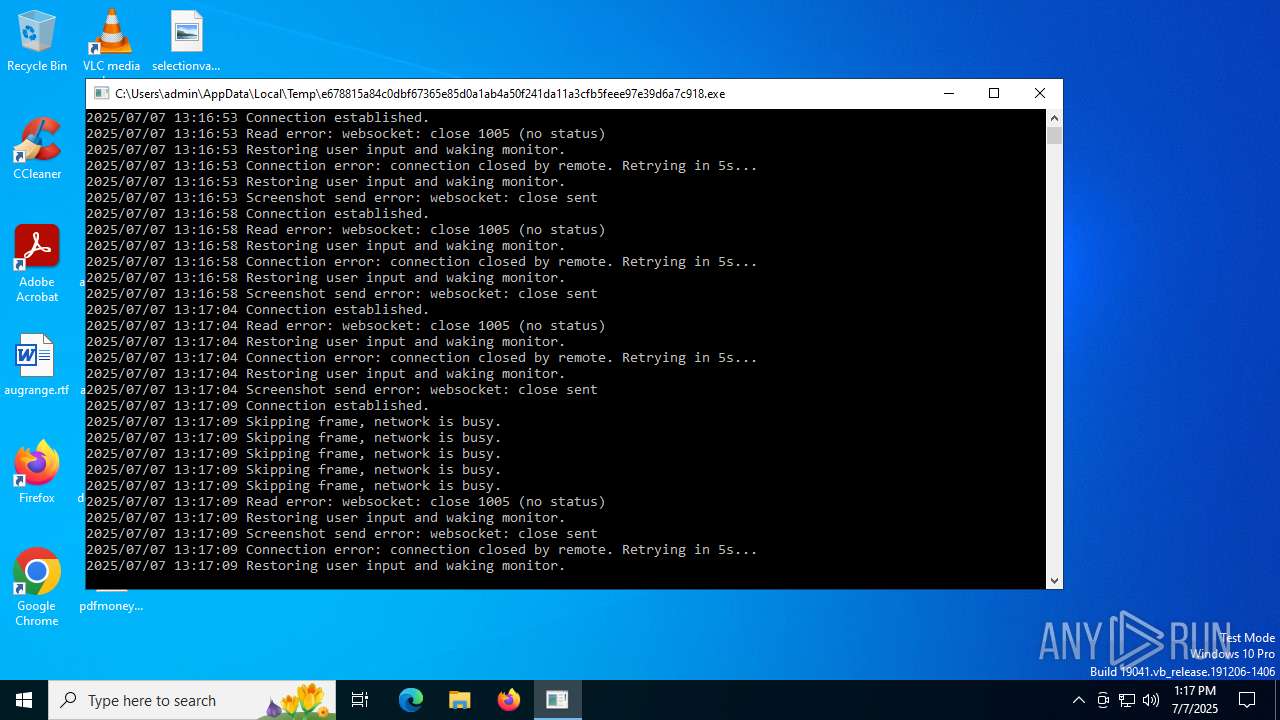Select the selectionva... image file icon

point(186,41)
